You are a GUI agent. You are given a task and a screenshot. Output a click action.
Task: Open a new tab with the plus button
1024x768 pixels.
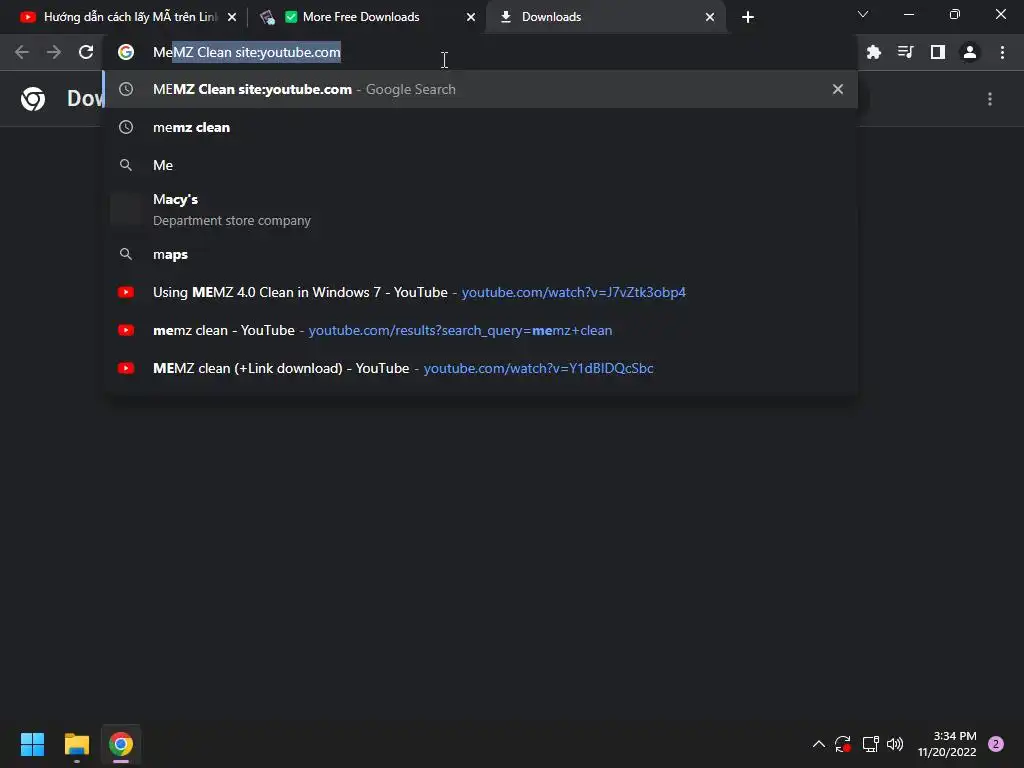point(748,17)
